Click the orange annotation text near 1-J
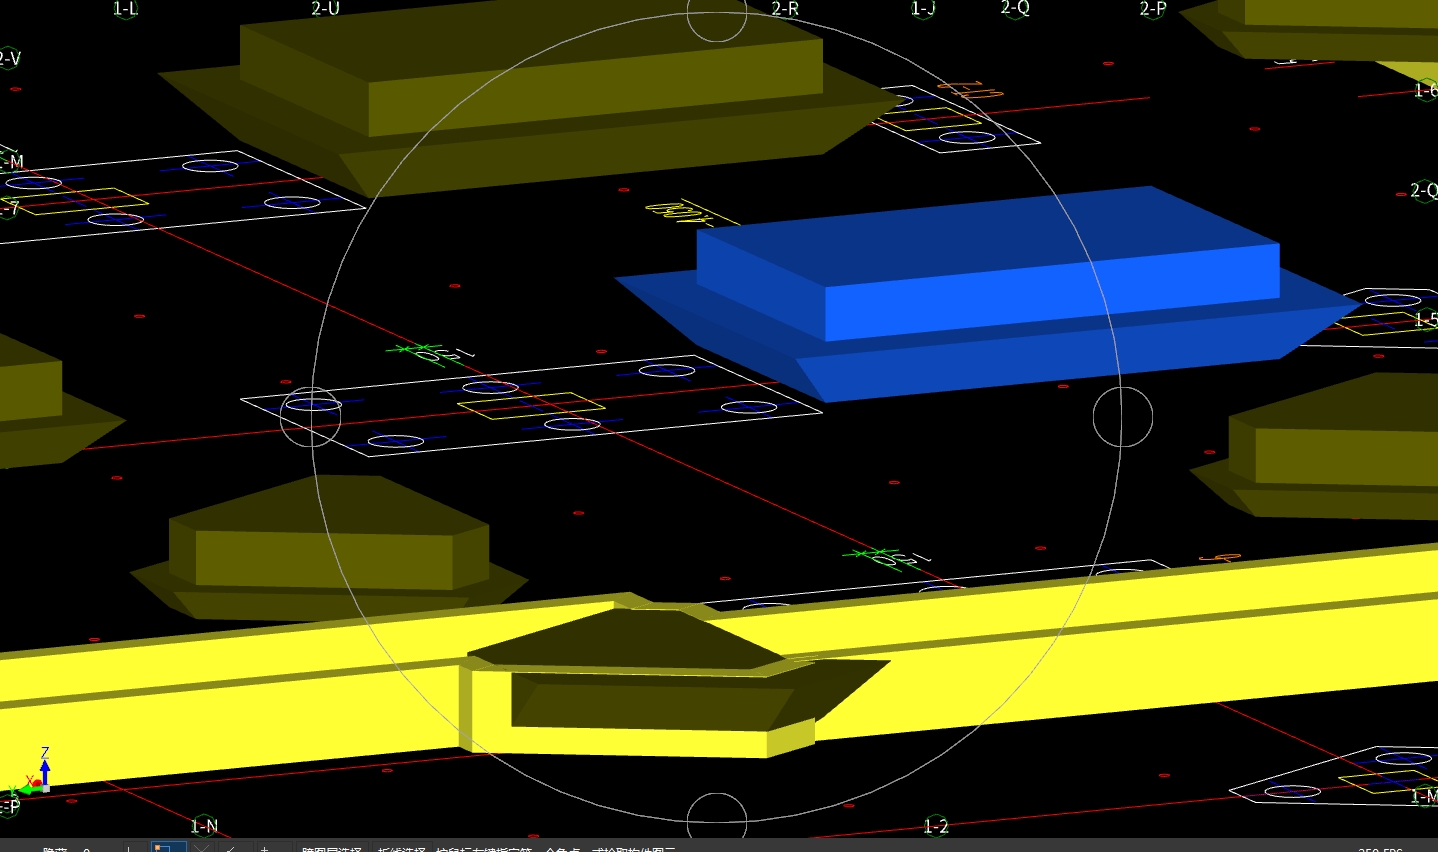 coord(969,91)
